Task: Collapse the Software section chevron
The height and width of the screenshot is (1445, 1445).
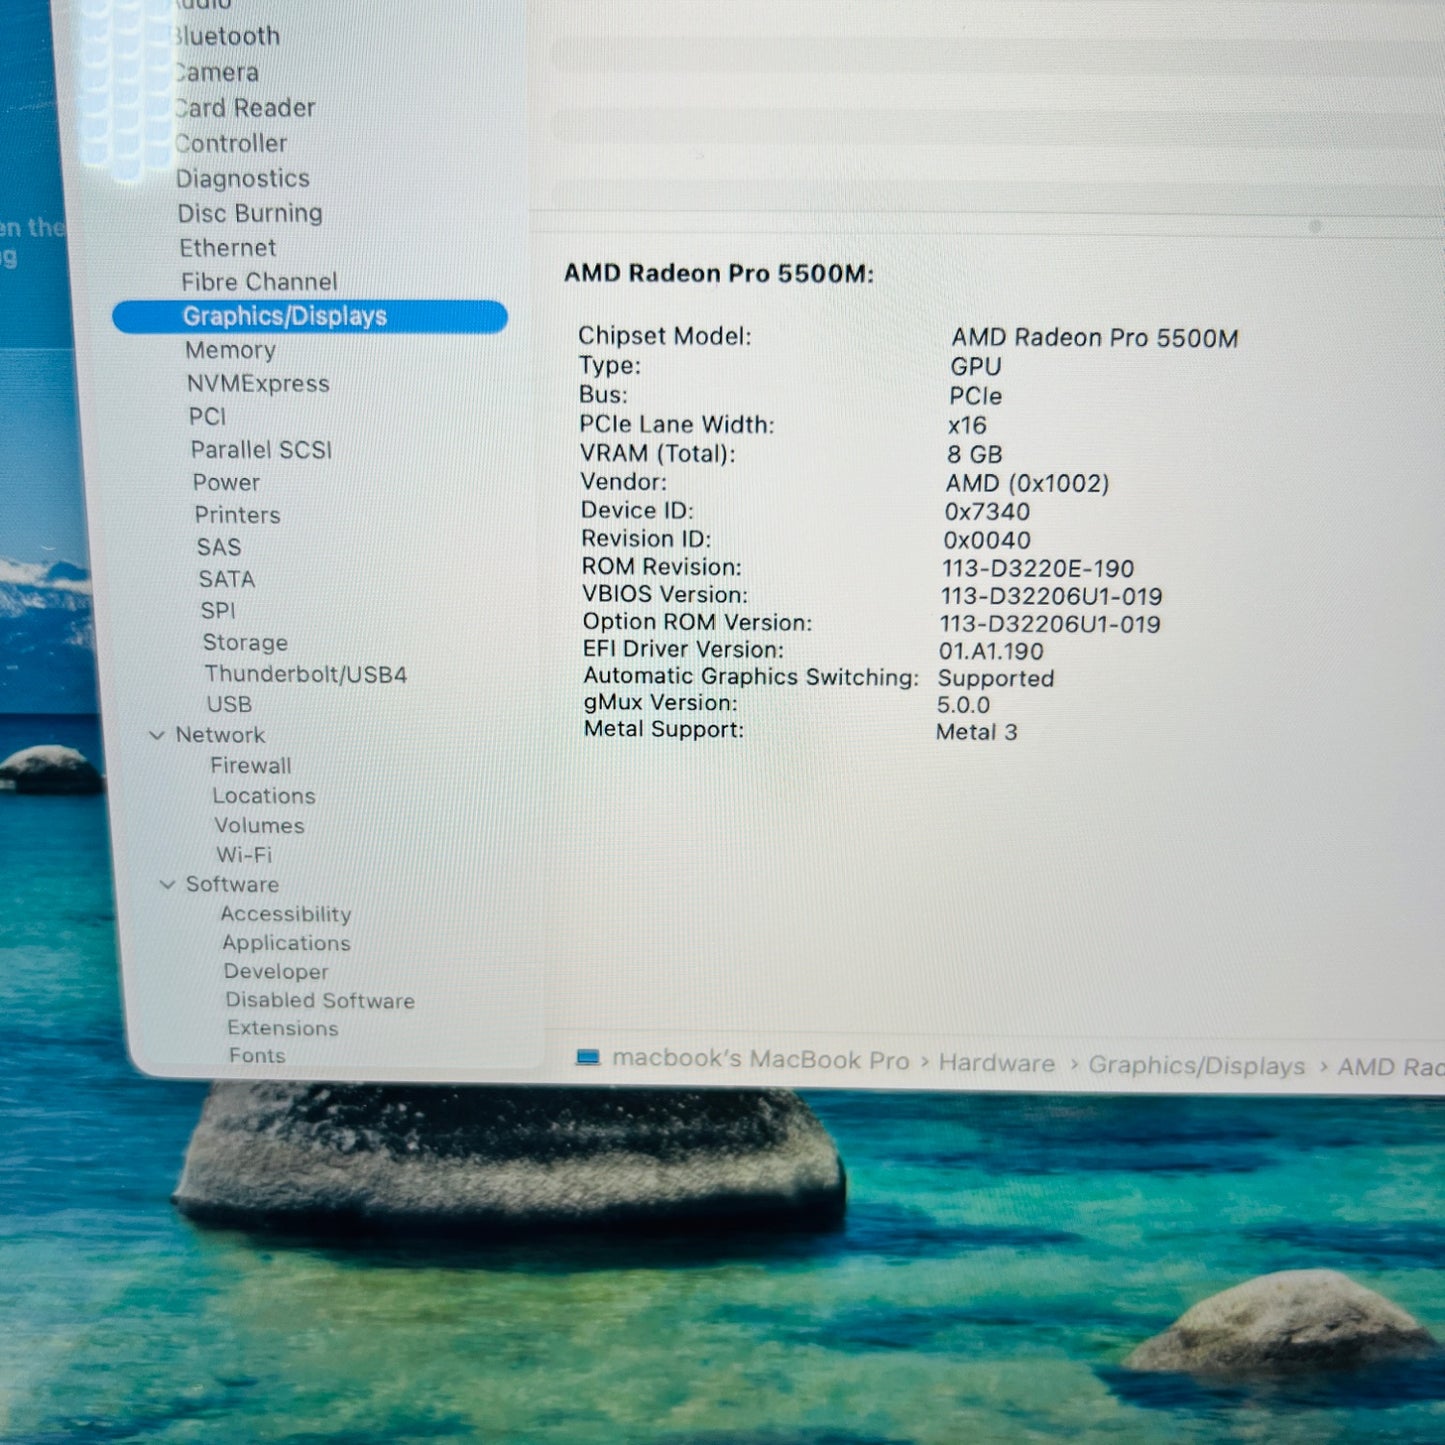Action: point(167,884)
